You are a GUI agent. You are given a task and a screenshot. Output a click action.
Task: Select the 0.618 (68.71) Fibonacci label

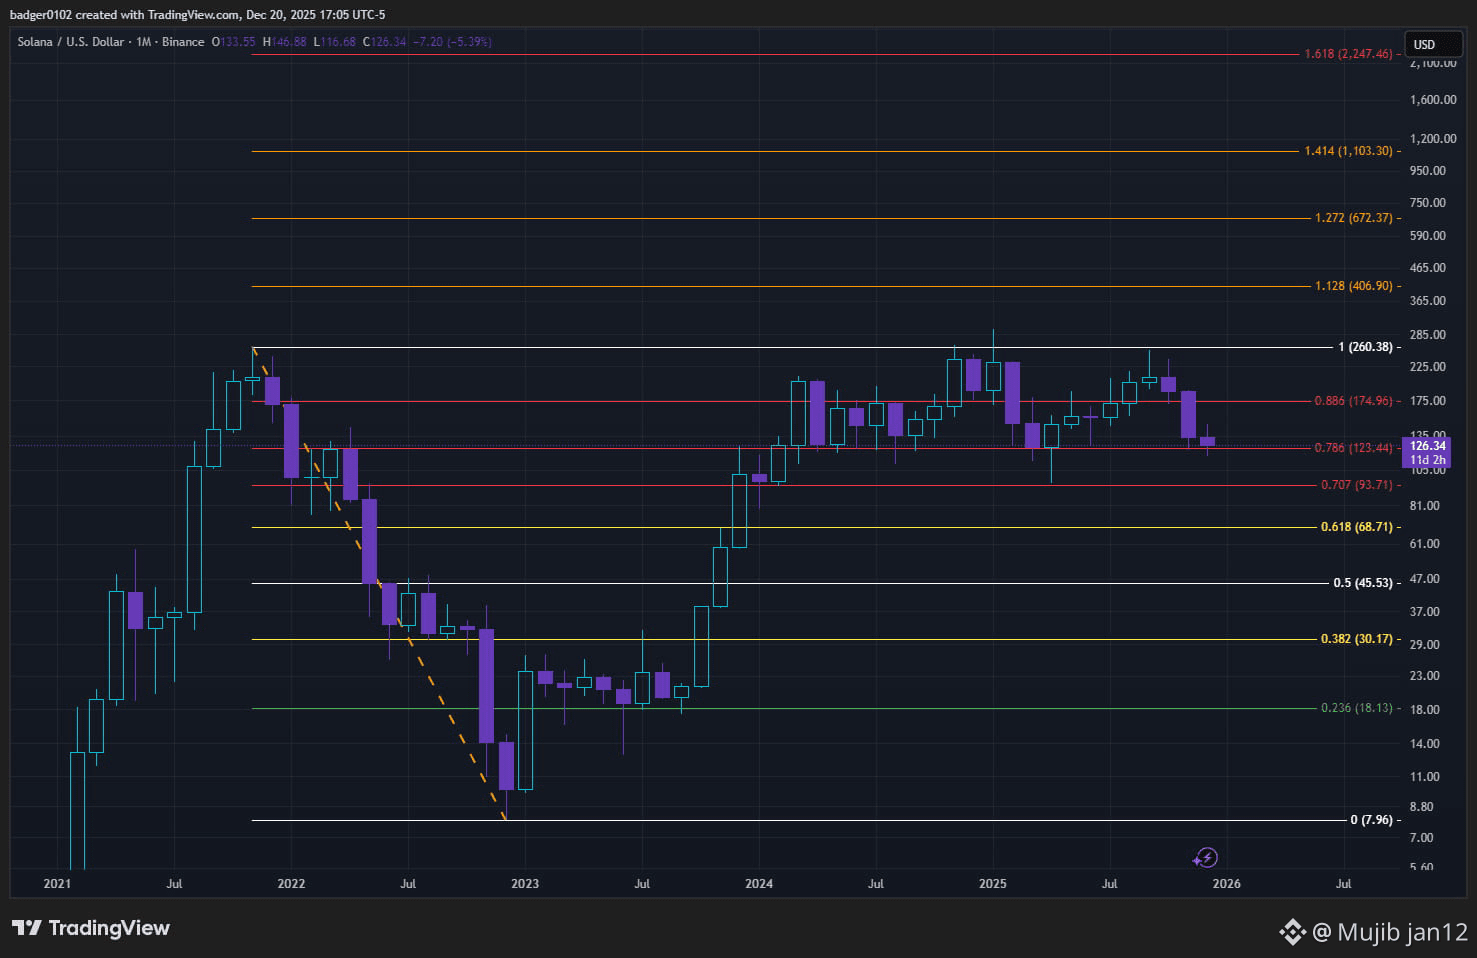(1357, 527)
